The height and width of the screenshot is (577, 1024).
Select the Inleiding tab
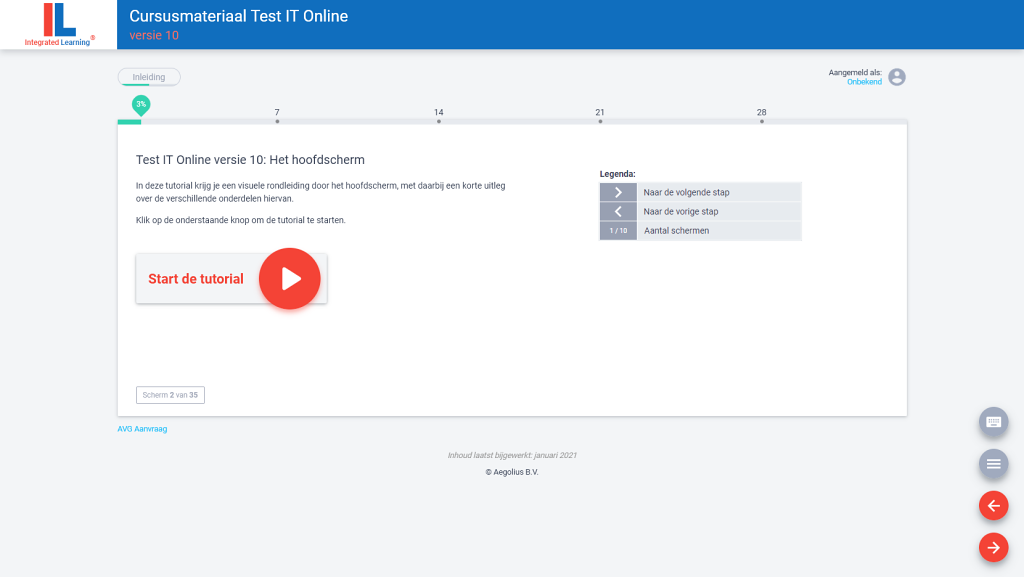[149, 76]
